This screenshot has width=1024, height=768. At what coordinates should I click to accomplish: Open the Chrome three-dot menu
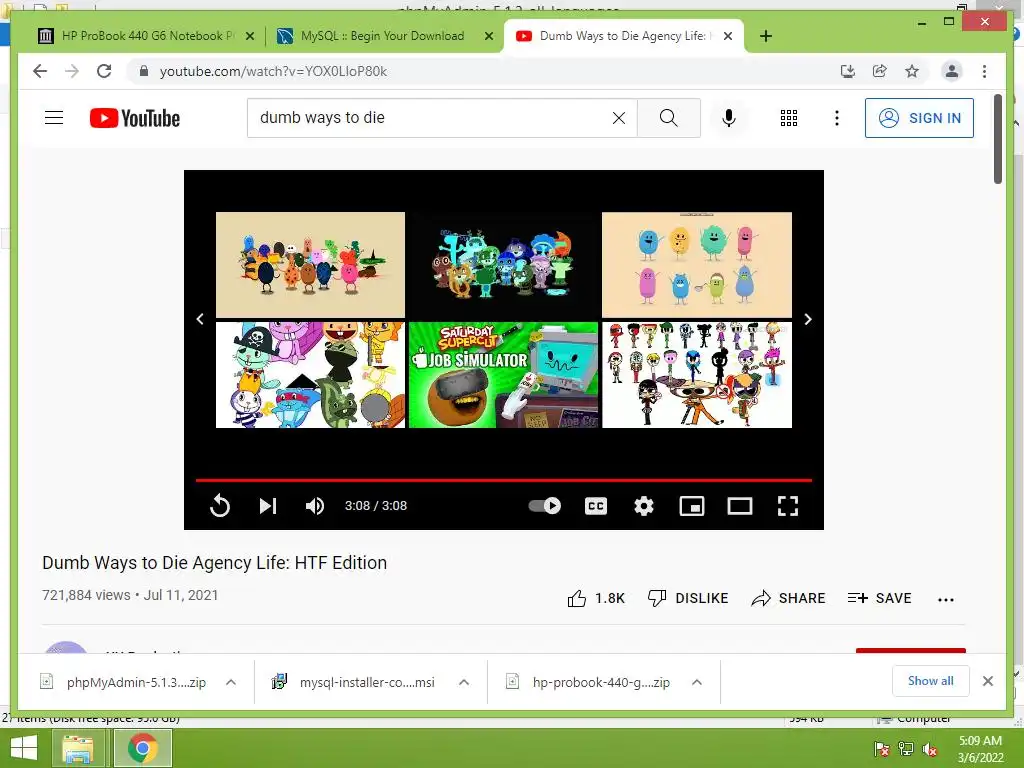984,71
